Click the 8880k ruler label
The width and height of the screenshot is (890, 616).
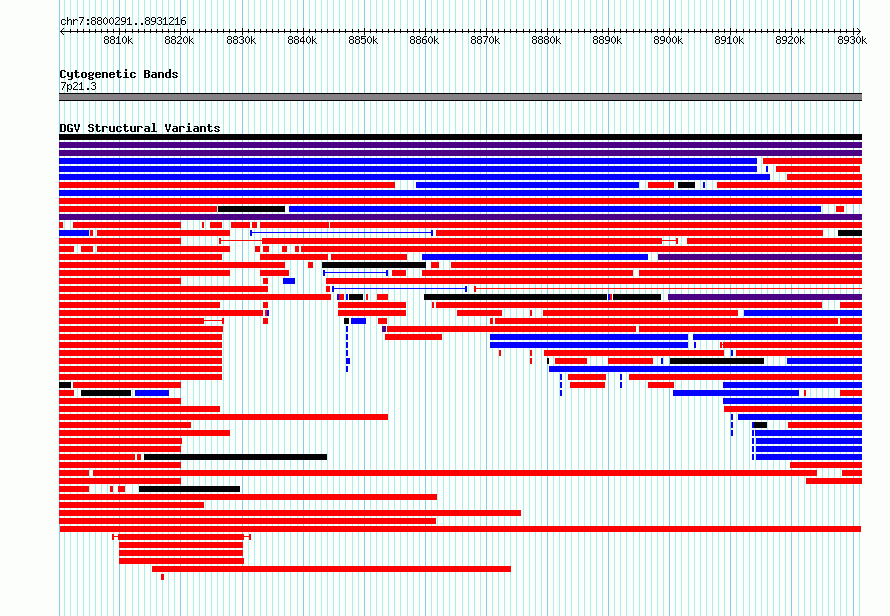pyautogui.click(x=546, y=40)
